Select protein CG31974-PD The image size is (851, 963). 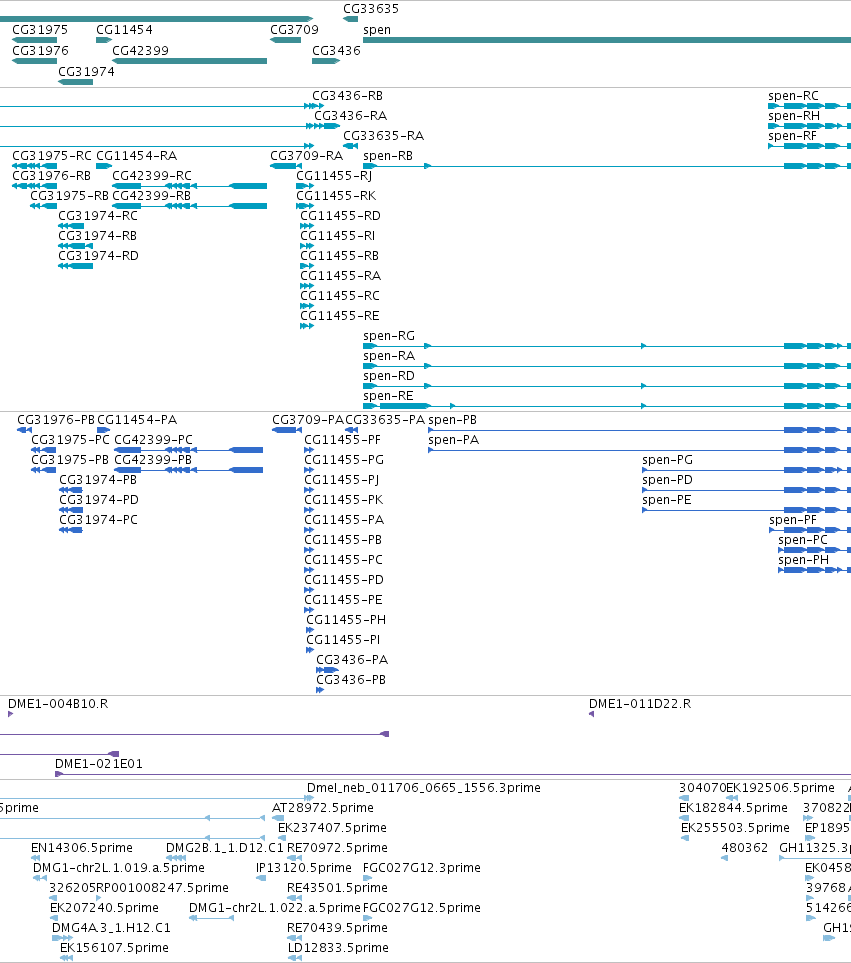[x=98, y=500]
